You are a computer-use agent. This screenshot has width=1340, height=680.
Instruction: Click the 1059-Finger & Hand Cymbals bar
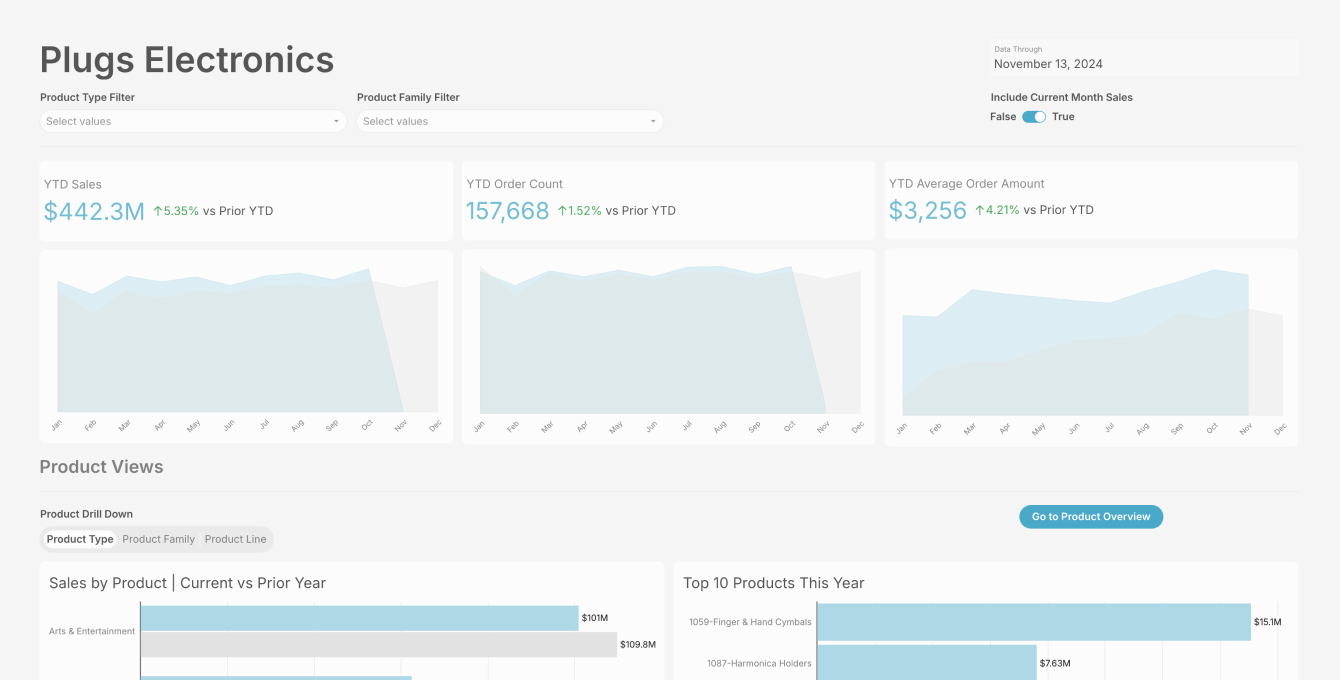click(x=1034, y=622)
